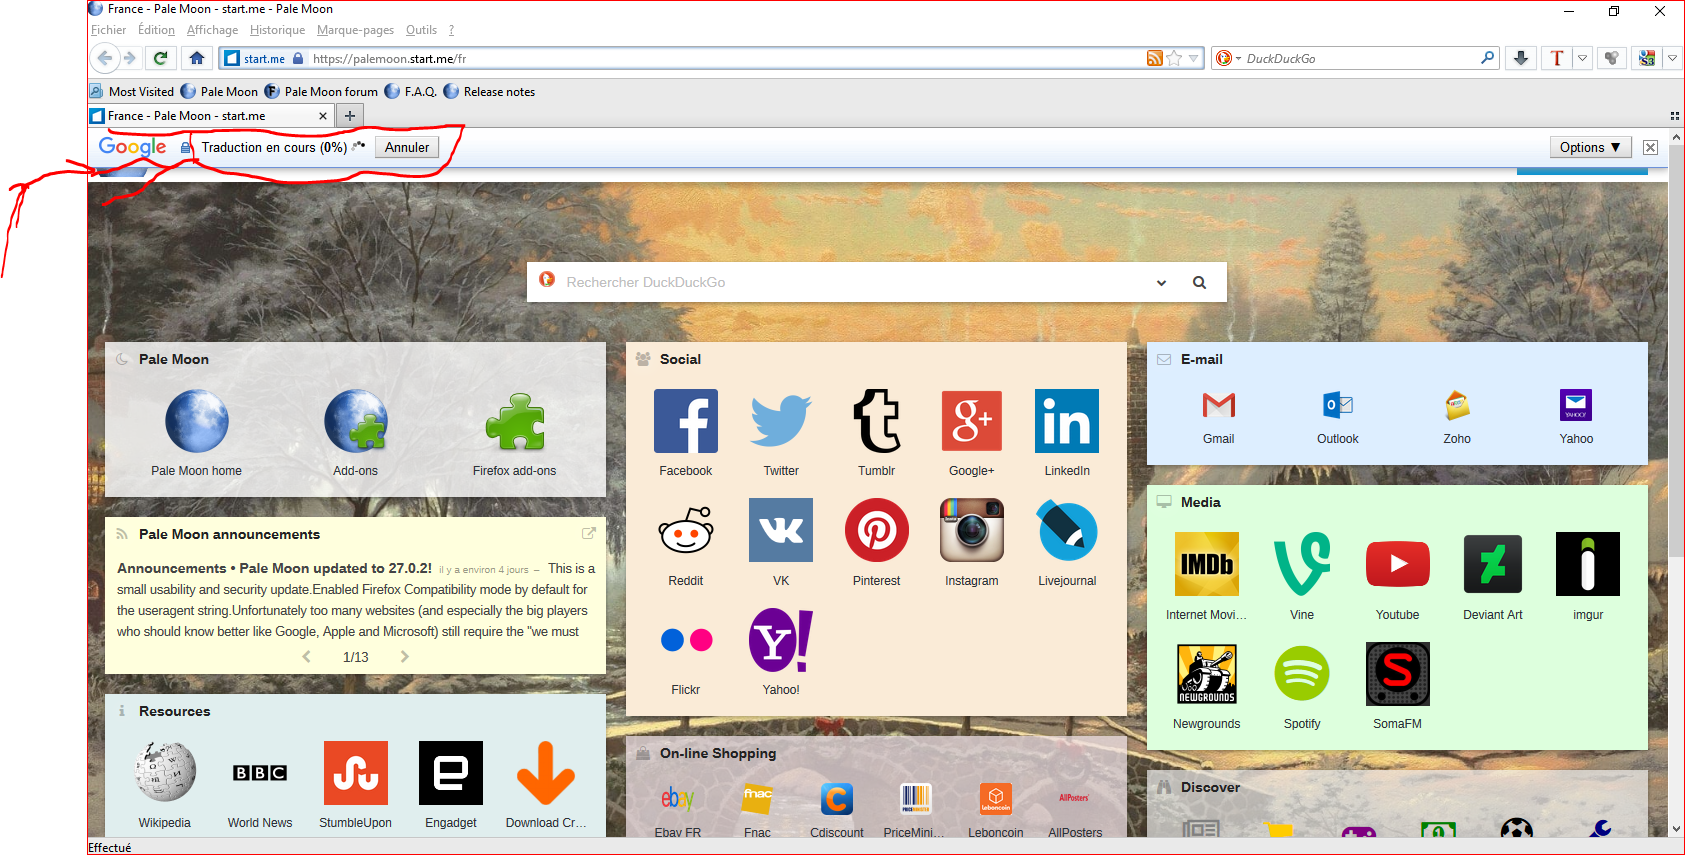Open the Instagram camera icon
The image size is (1685, 855).
[972, 530]
